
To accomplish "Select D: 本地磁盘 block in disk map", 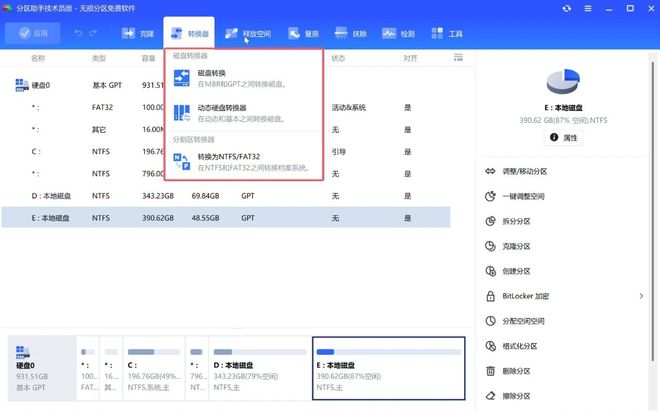I will 260,368.
